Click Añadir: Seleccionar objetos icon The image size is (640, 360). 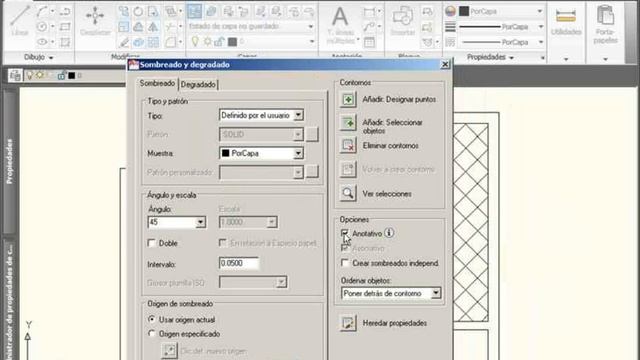(x=348, y=122)
